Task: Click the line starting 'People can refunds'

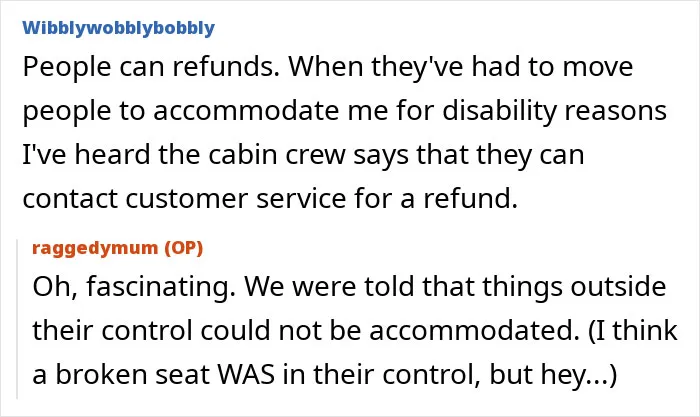Action: click(x=328, y=67)
